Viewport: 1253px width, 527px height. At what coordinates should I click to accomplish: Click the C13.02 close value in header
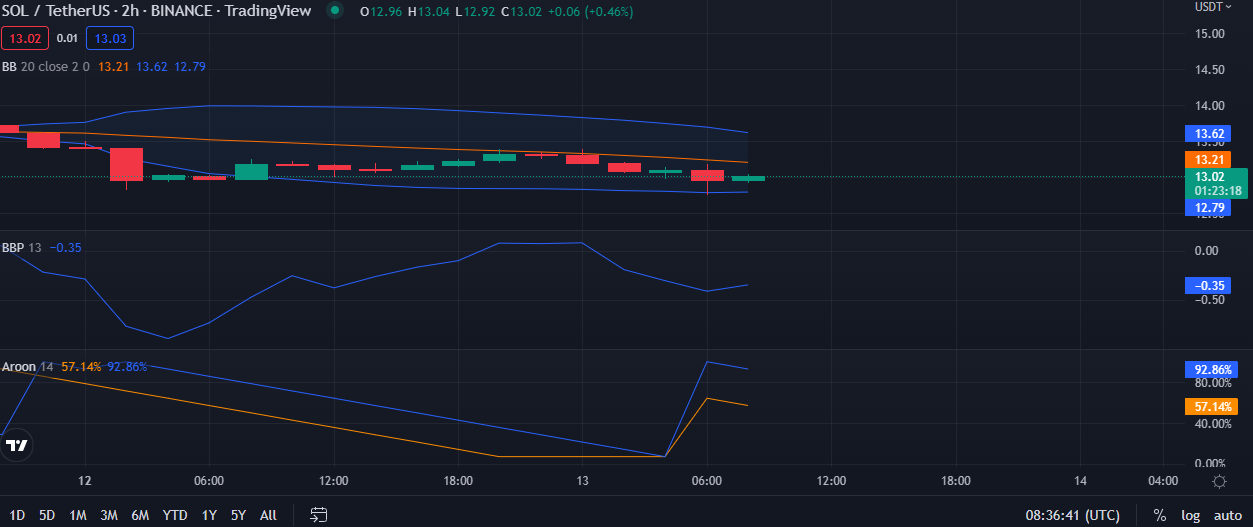pyautogui.click(x=521, y=12)
